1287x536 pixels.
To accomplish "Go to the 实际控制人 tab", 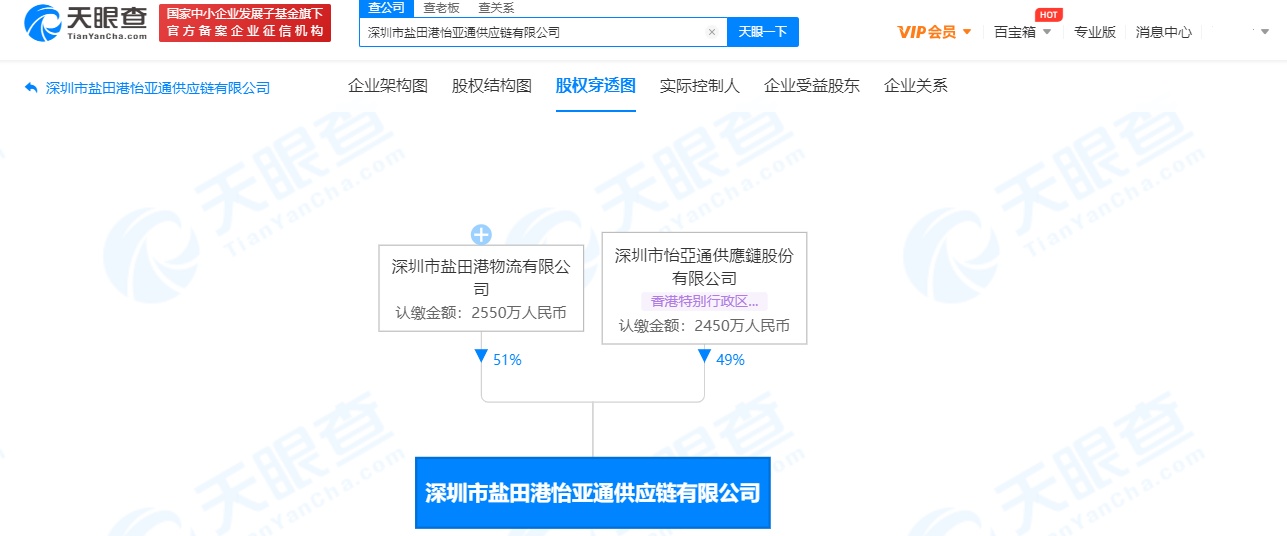I will point(700,86).
